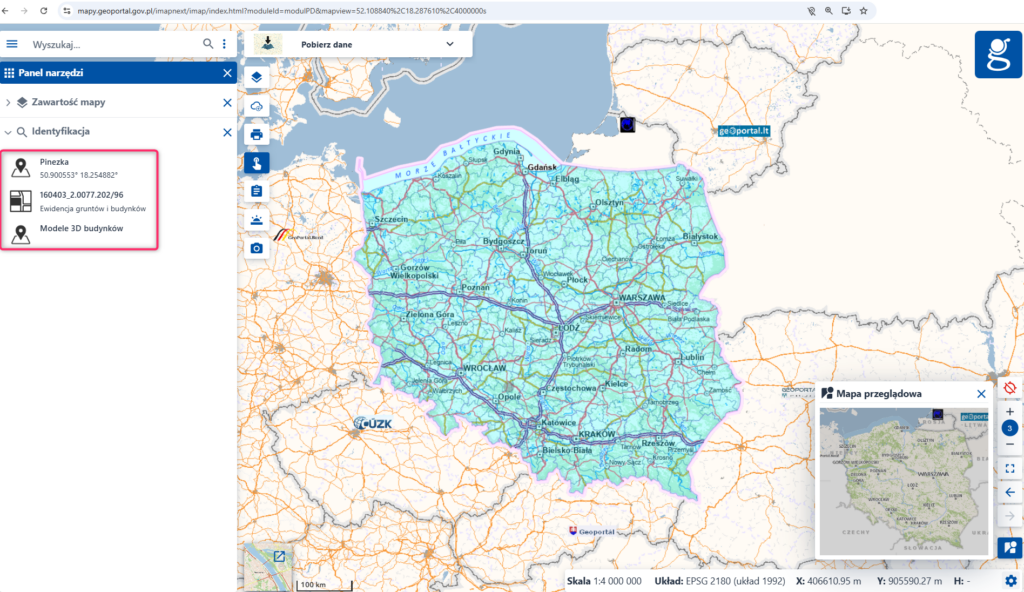Go to previous map view arrow
The width and height of the screenshot is (1024, 592).
[x=1010, y=492]
